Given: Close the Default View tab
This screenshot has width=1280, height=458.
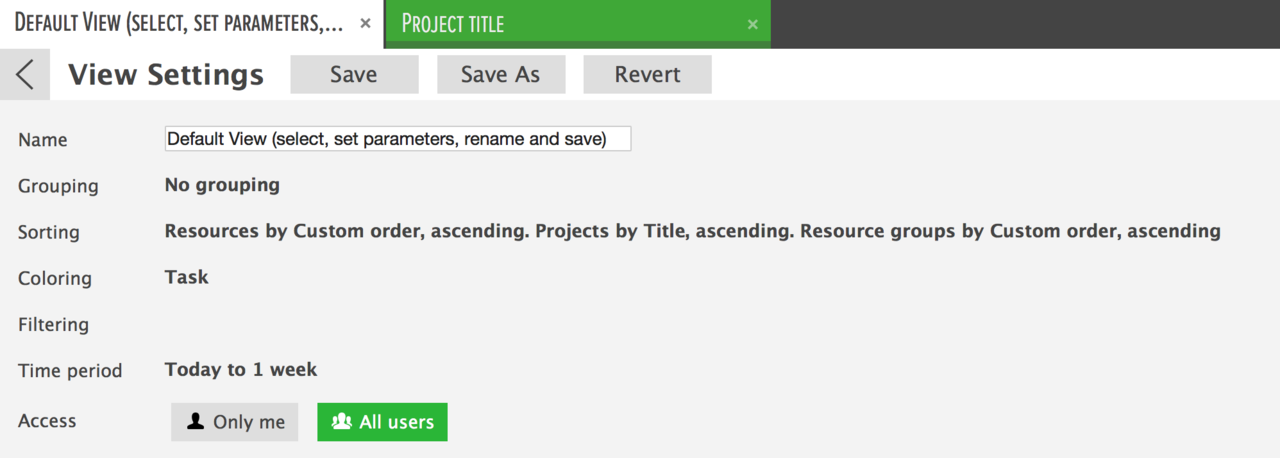Looking at the screenshot, I should [365, 24].
